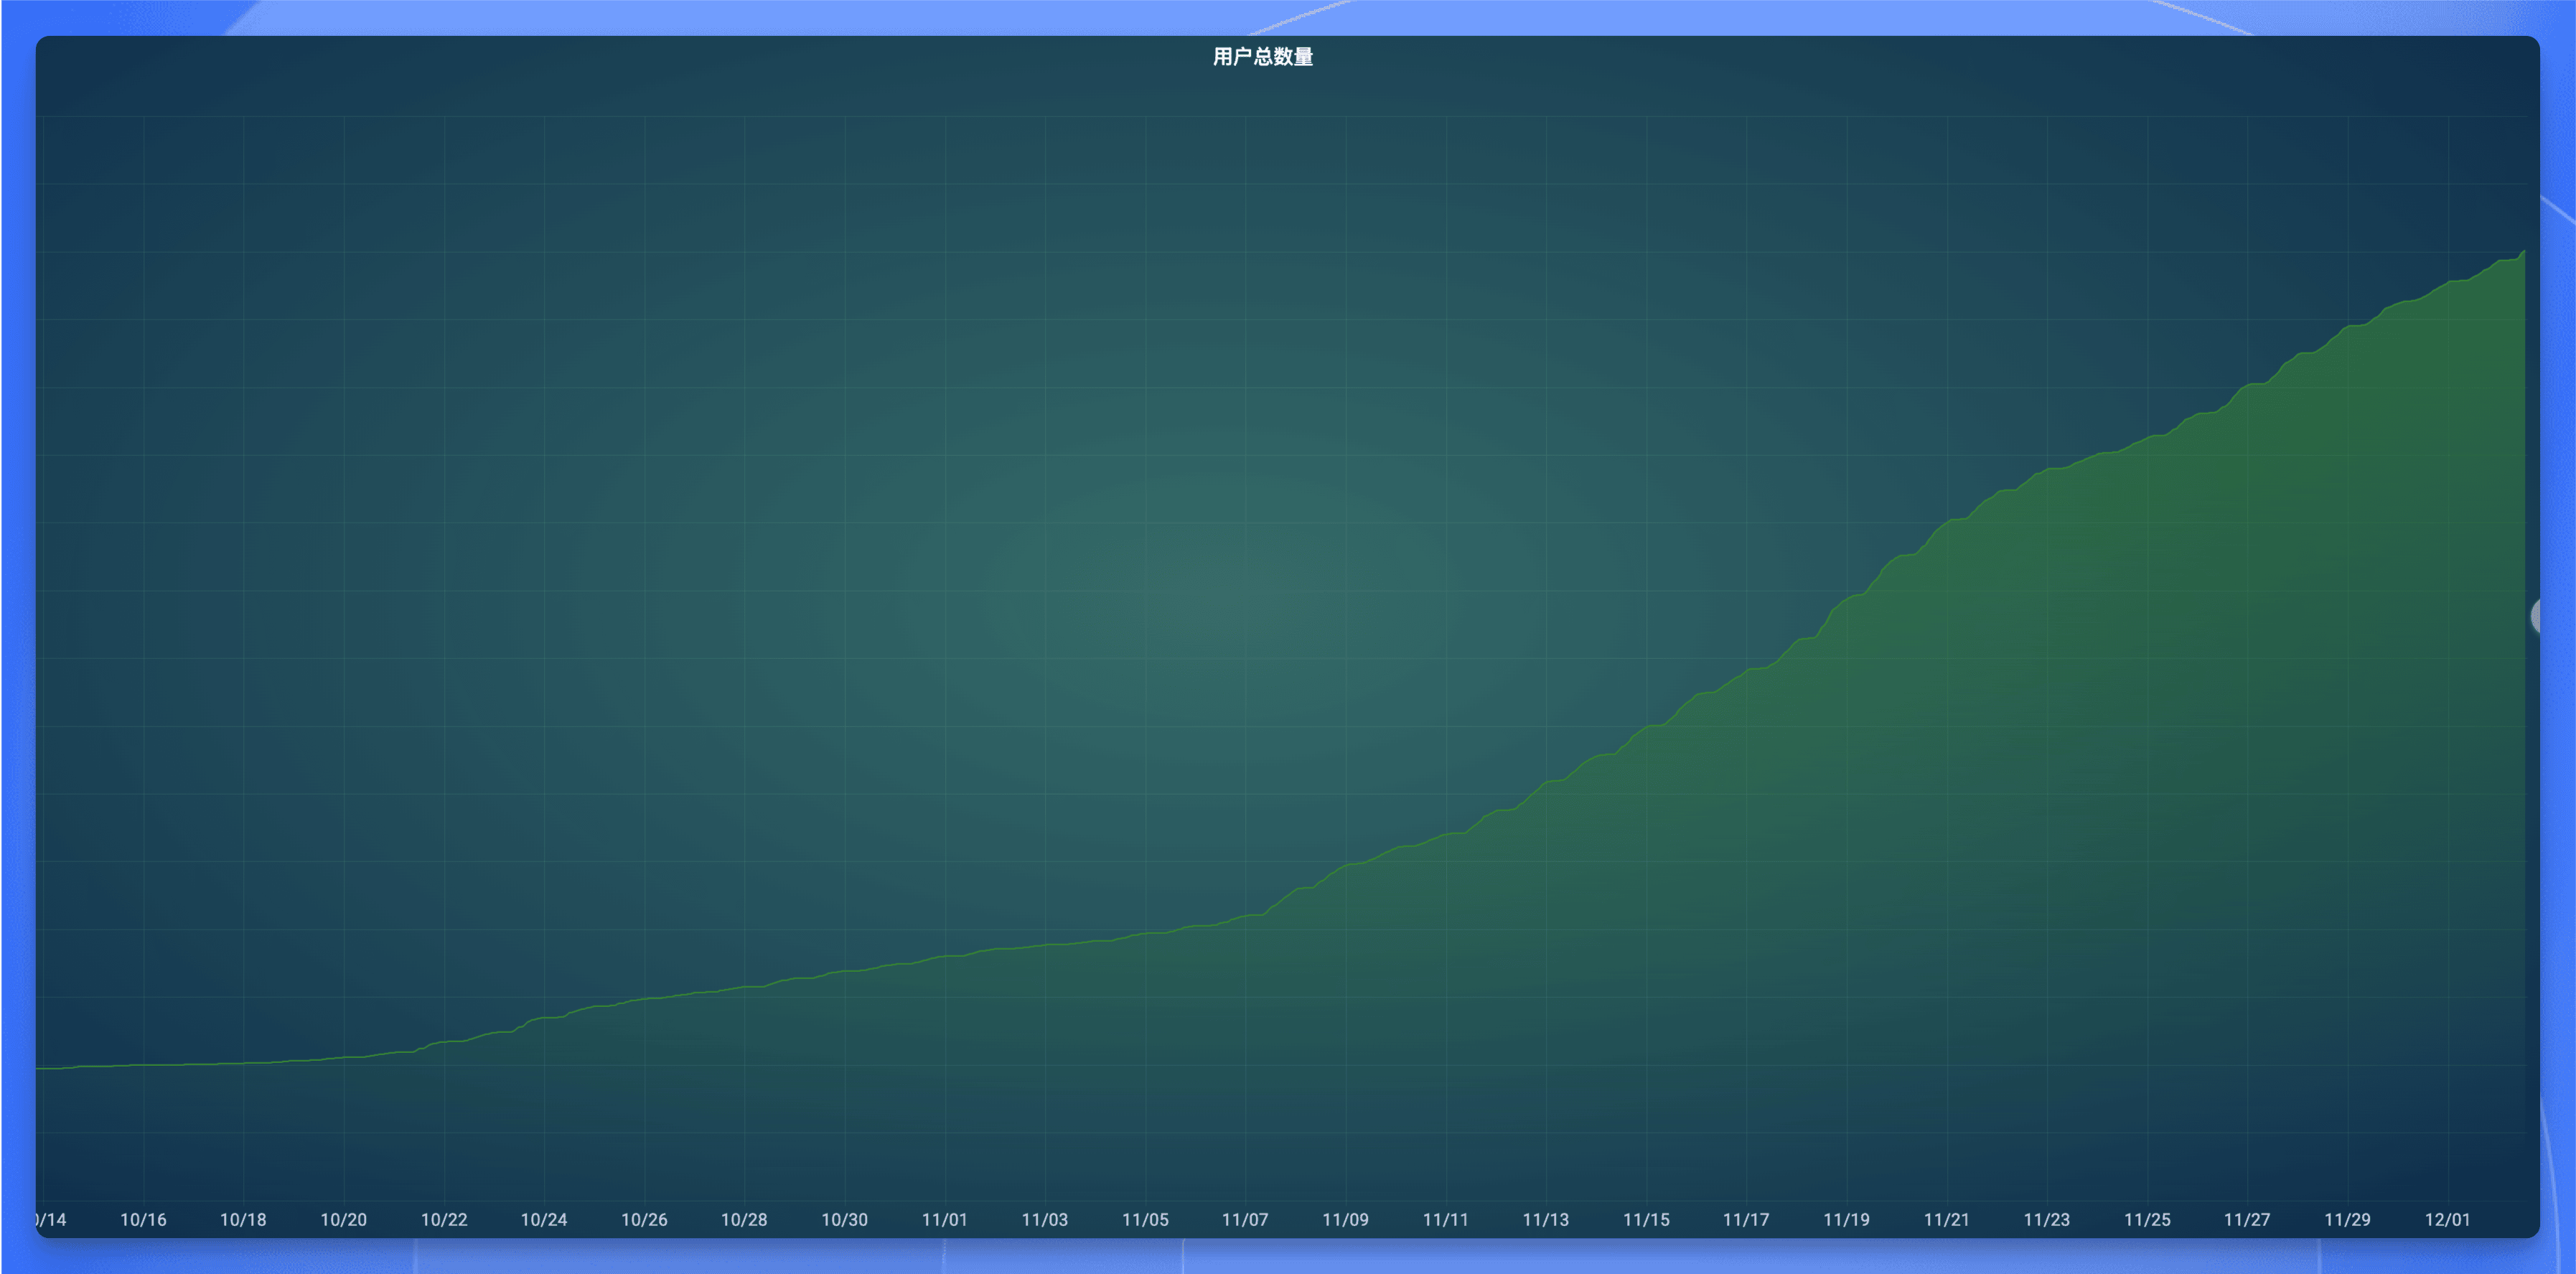Viewport: 2576px width, 1274px height.
Task: Click the 10/30 x-axis label
Action: 844,1219
